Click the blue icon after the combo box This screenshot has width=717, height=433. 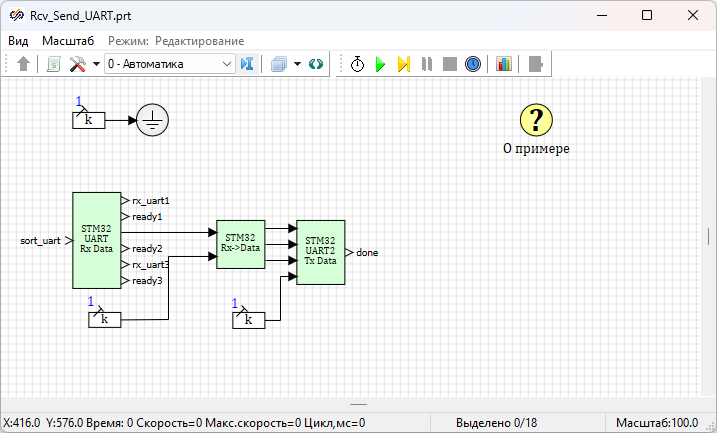click(248, 64)
